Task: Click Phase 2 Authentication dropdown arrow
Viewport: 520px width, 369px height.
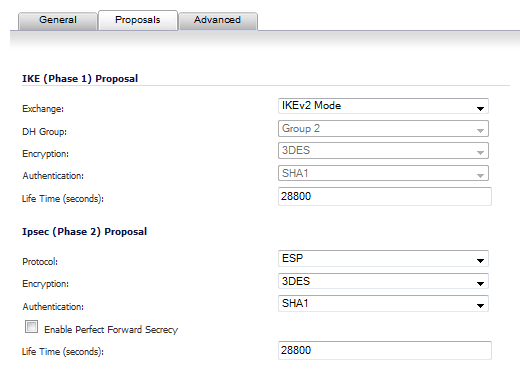Action: click(x=480, y=306)
